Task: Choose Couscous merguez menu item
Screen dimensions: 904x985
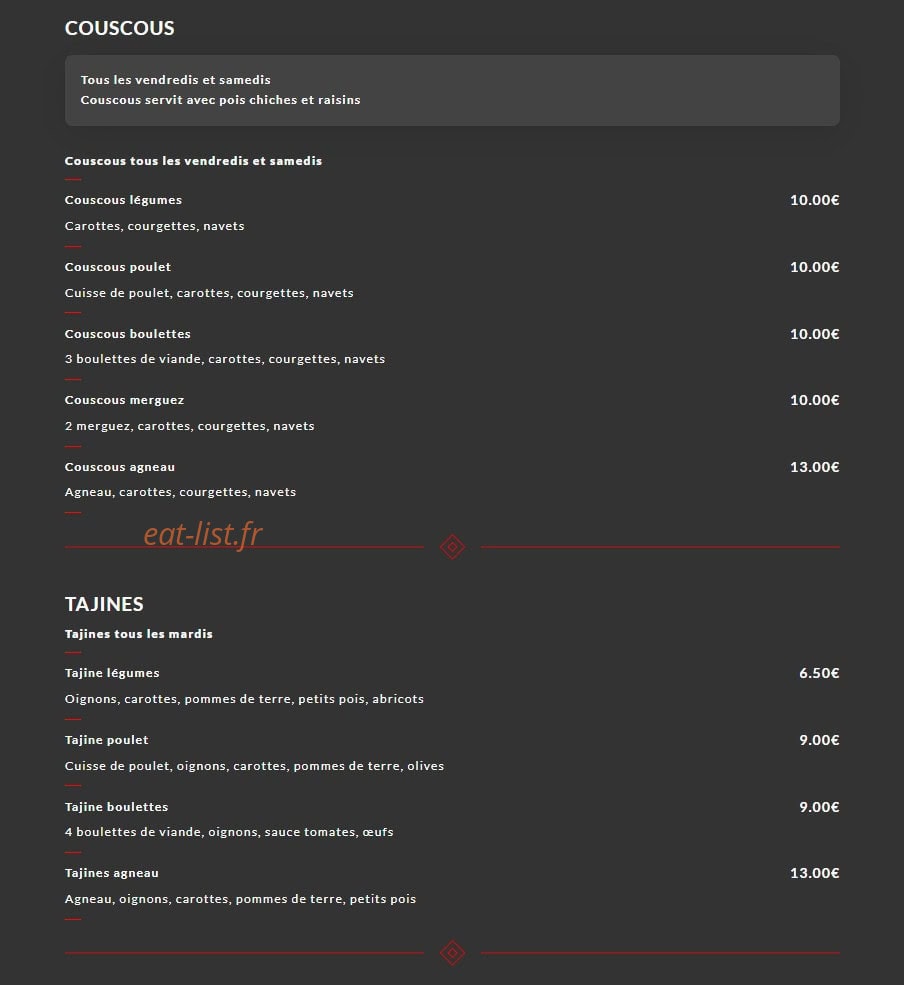Action: click(x=124, y=400)
